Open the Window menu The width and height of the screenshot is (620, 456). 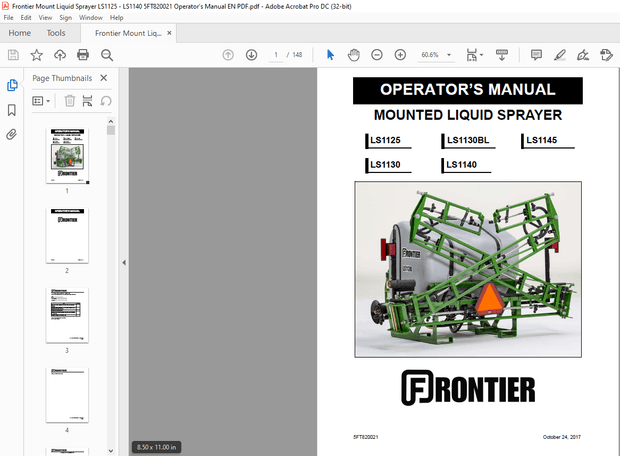point(91,17)
